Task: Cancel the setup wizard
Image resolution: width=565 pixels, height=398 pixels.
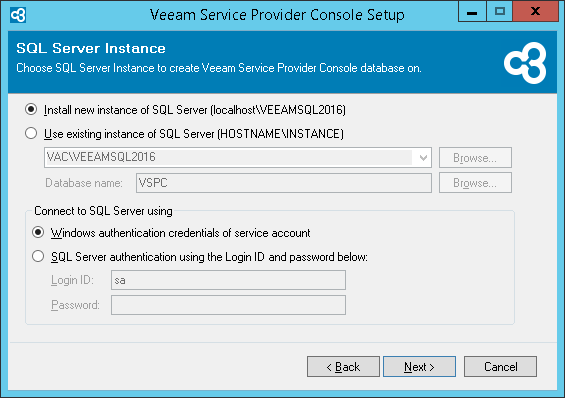Action: point(500,367)
